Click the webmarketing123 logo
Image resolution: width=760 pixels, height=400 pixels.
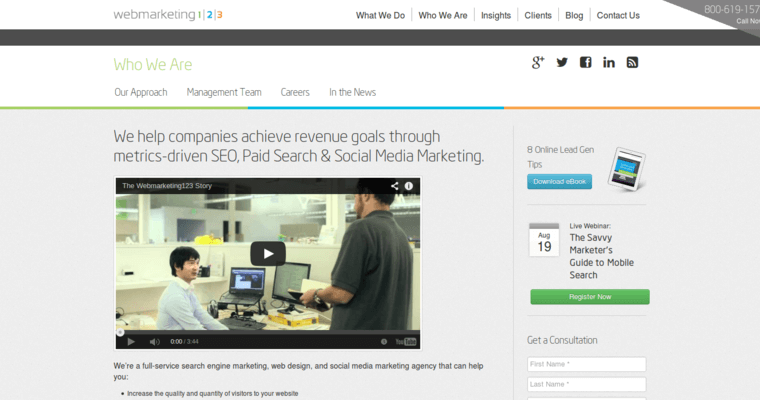click(168, 15)
